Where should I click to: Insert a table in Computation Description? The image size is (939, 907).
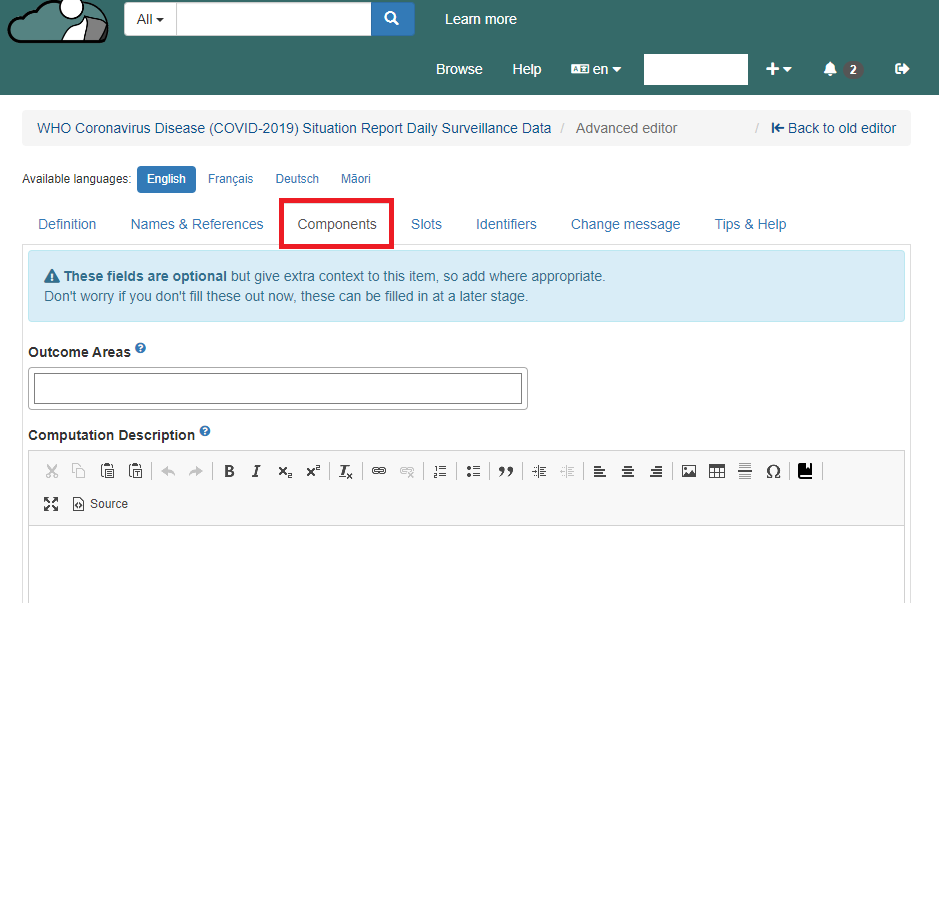point(717,471)
